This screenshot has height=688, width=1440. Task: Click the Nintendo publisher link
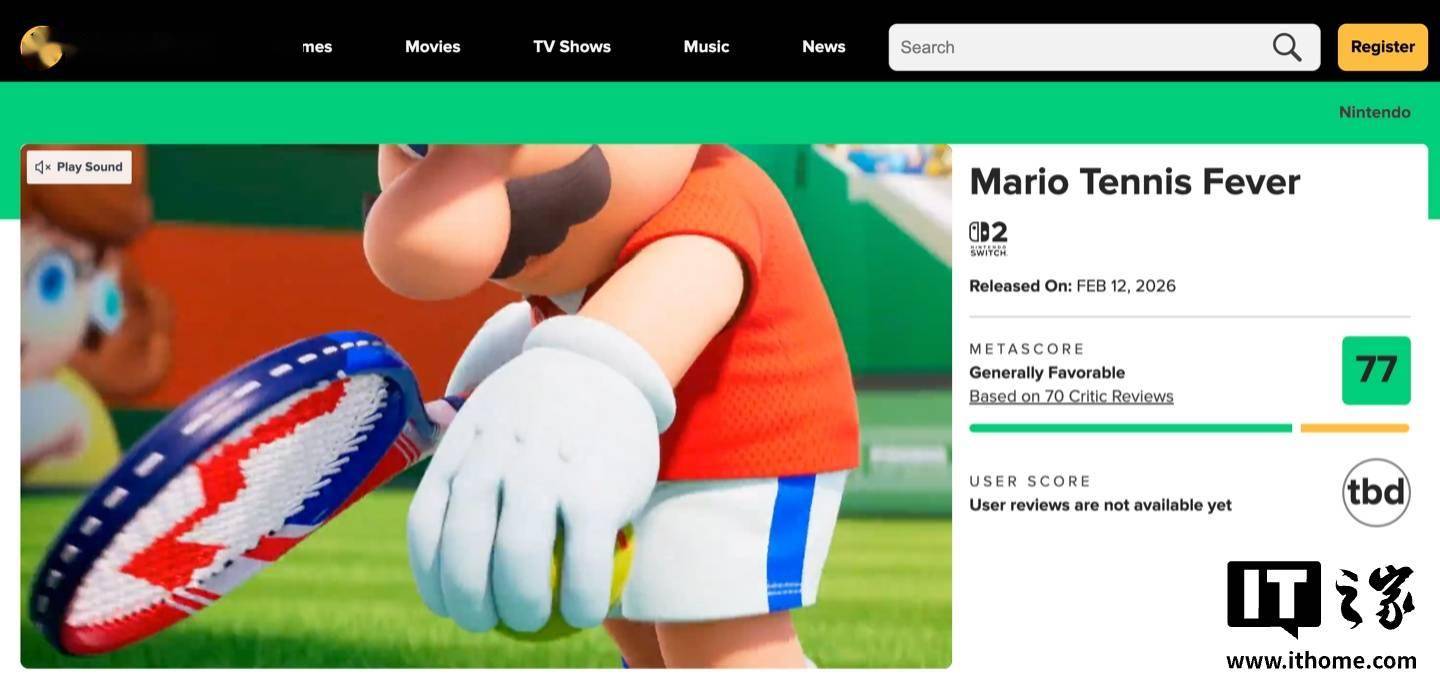click(1375, 112)
